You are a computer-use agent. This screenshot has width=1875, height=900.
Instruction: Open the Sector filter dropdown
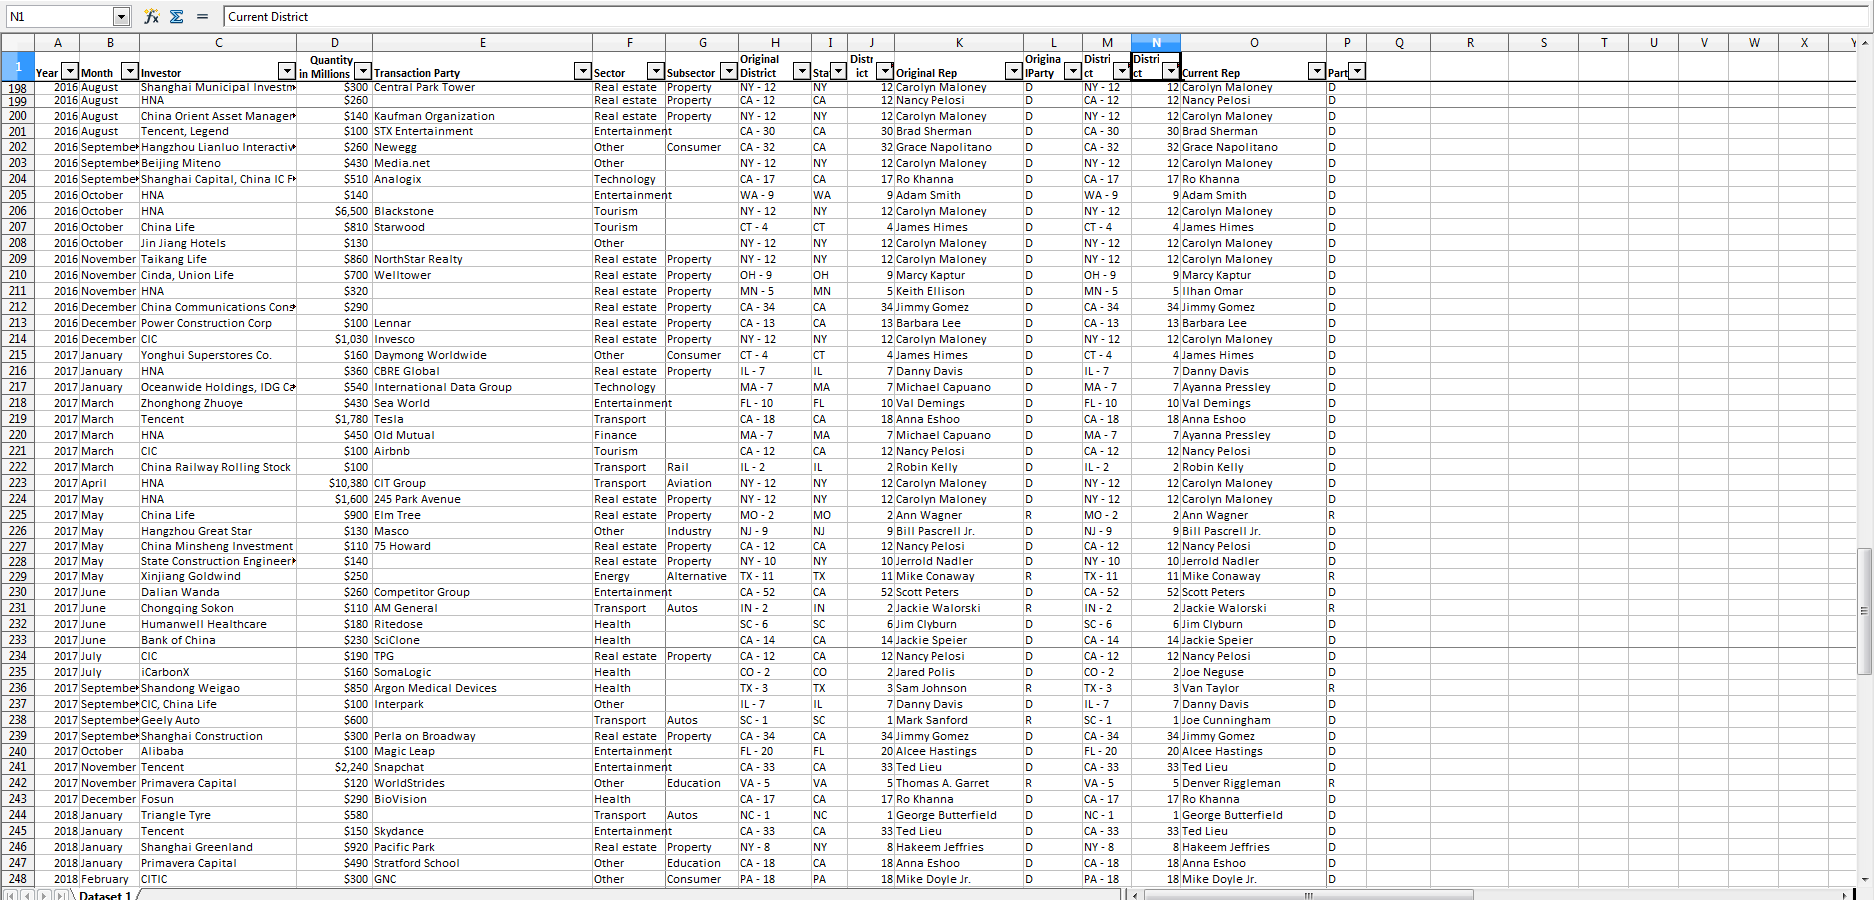click(656, 71)
